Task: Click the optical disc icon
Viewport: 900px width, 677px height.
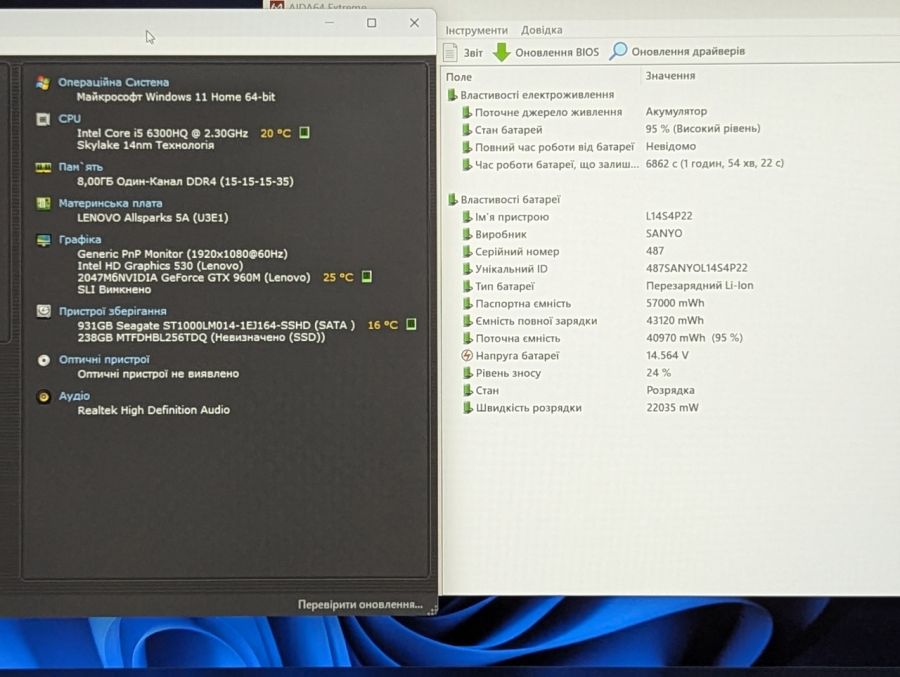Action: (44, 360)
